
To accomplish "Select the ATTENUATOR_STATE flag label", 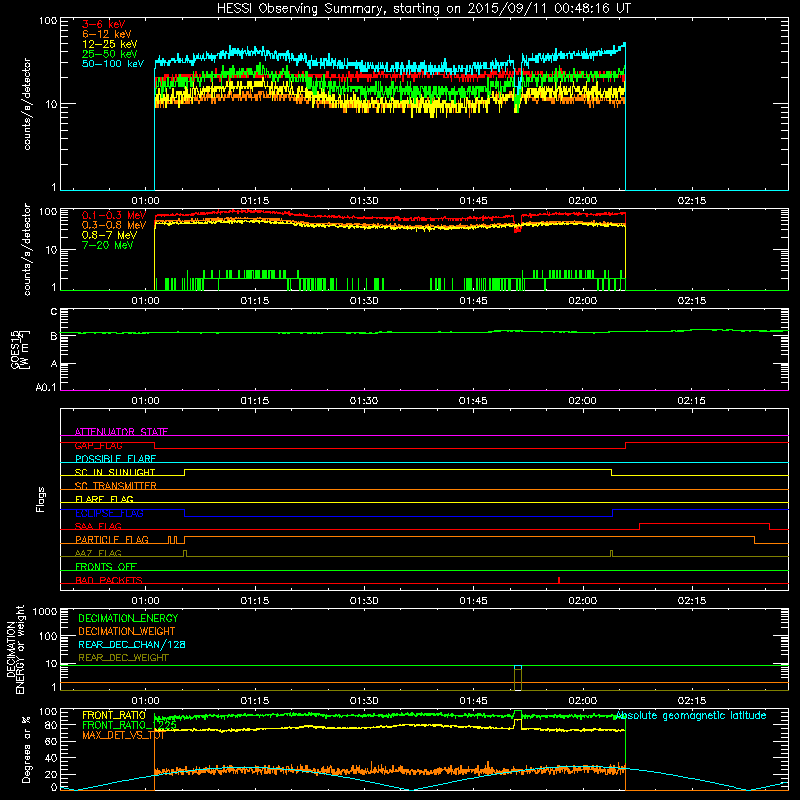I will point(121,432).
